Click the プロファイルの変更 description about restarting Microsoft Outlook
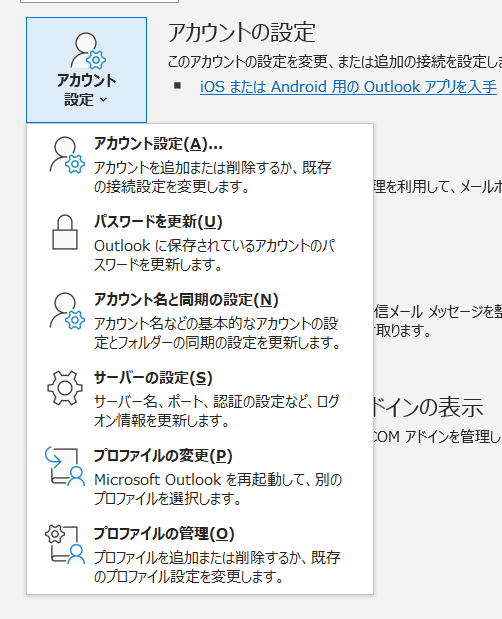This screenshot has height=619, width=502. [x=218, y=489]
